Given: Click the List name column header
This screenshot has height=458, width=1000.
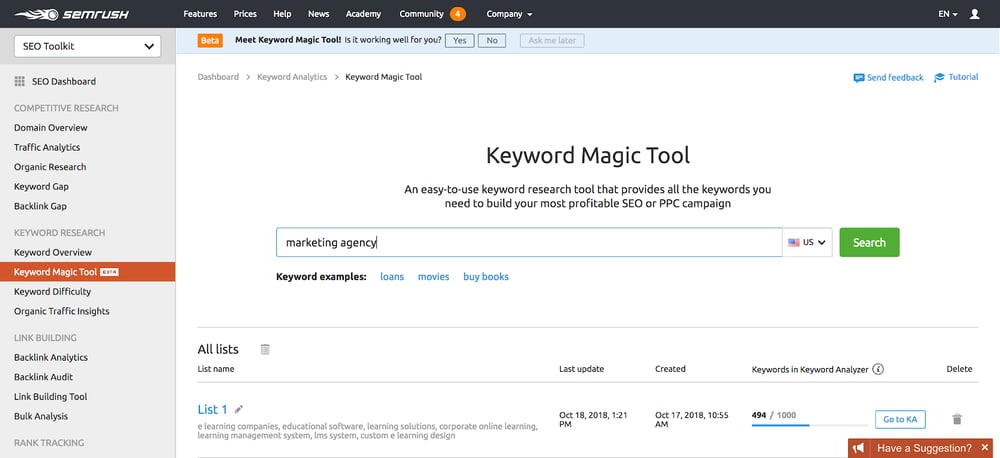Looking at the screenshot, I should (216, 369).
